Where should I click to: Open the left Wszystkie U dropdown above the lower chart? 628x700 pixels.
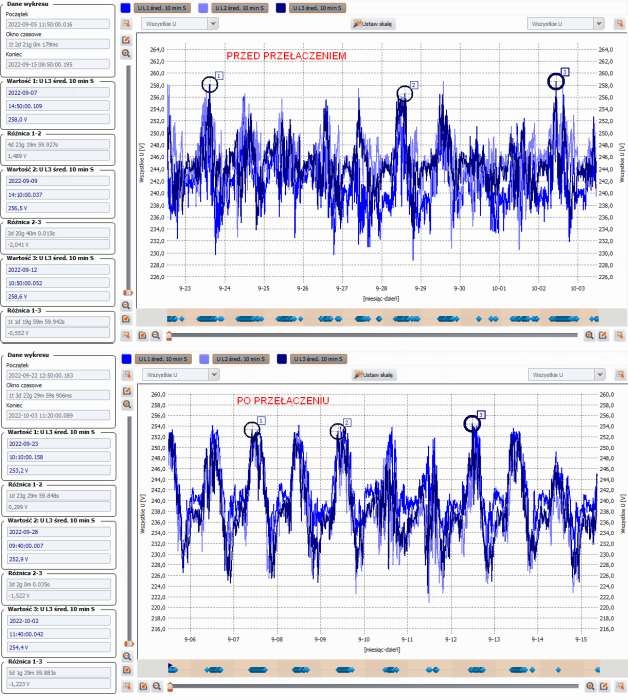click(x=181, y=375)
